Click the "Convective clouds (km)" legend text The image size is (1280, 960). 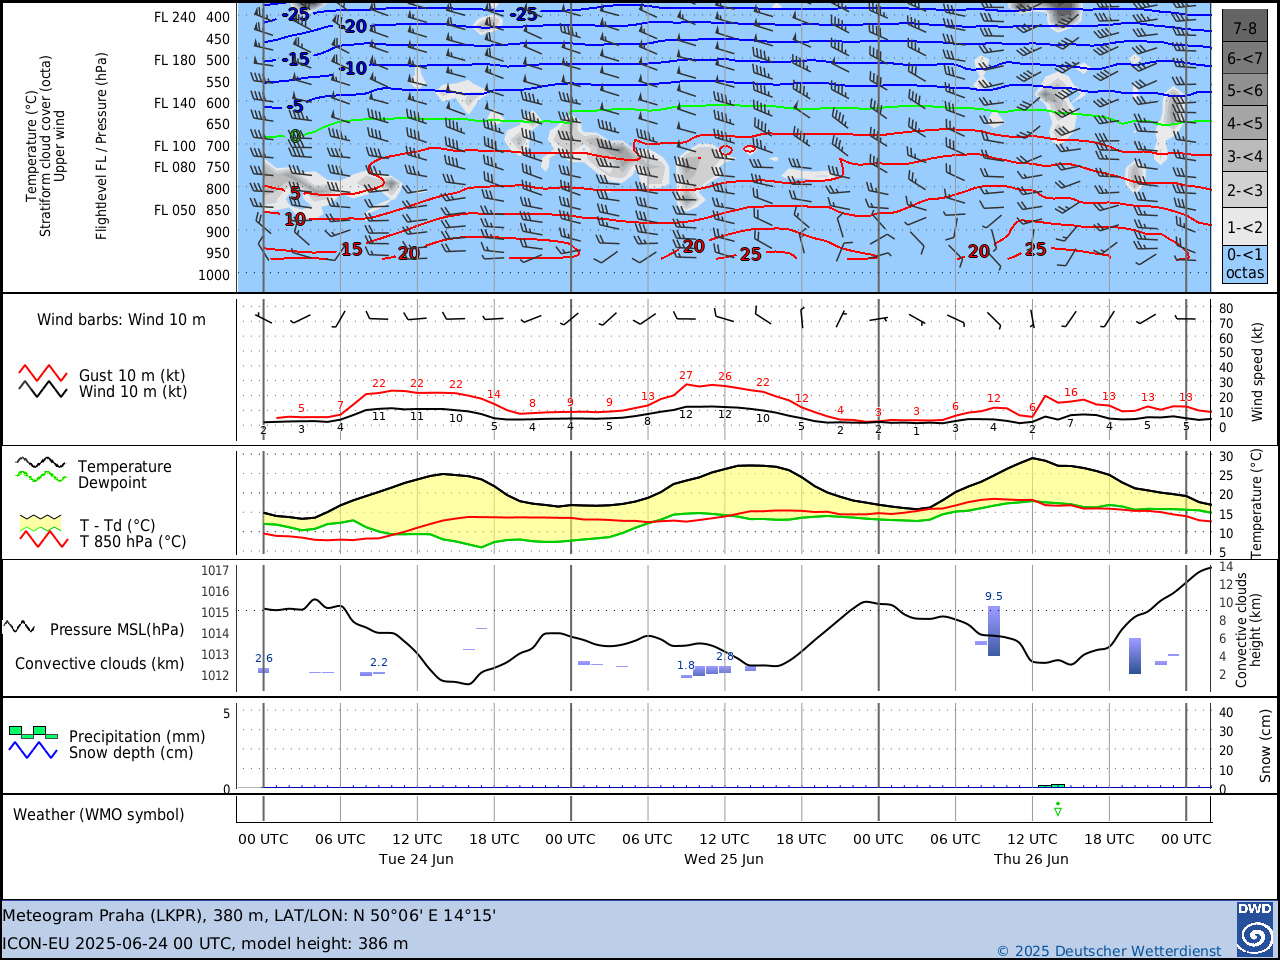99,664
